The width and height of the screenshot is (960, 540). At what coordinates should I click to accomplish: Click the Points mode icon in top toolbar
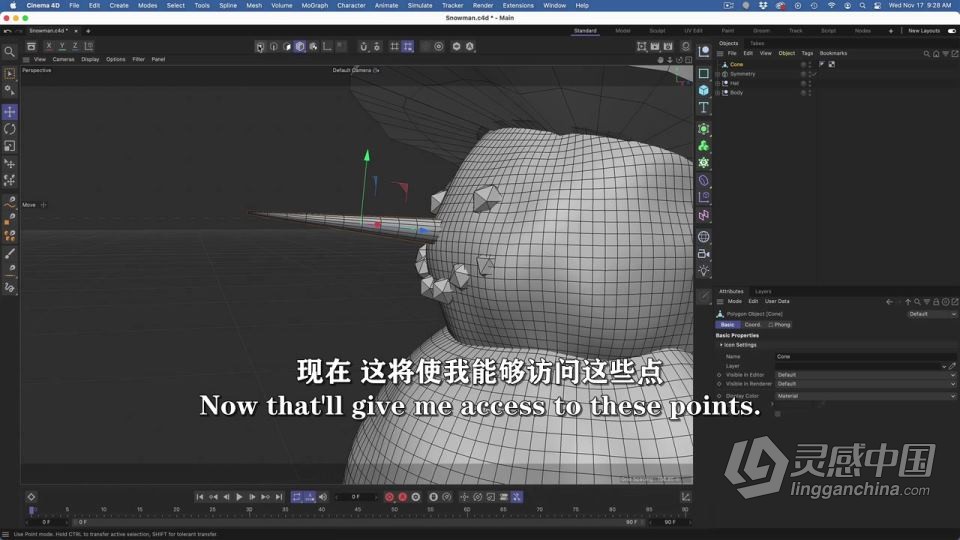(x=260, y=47)
